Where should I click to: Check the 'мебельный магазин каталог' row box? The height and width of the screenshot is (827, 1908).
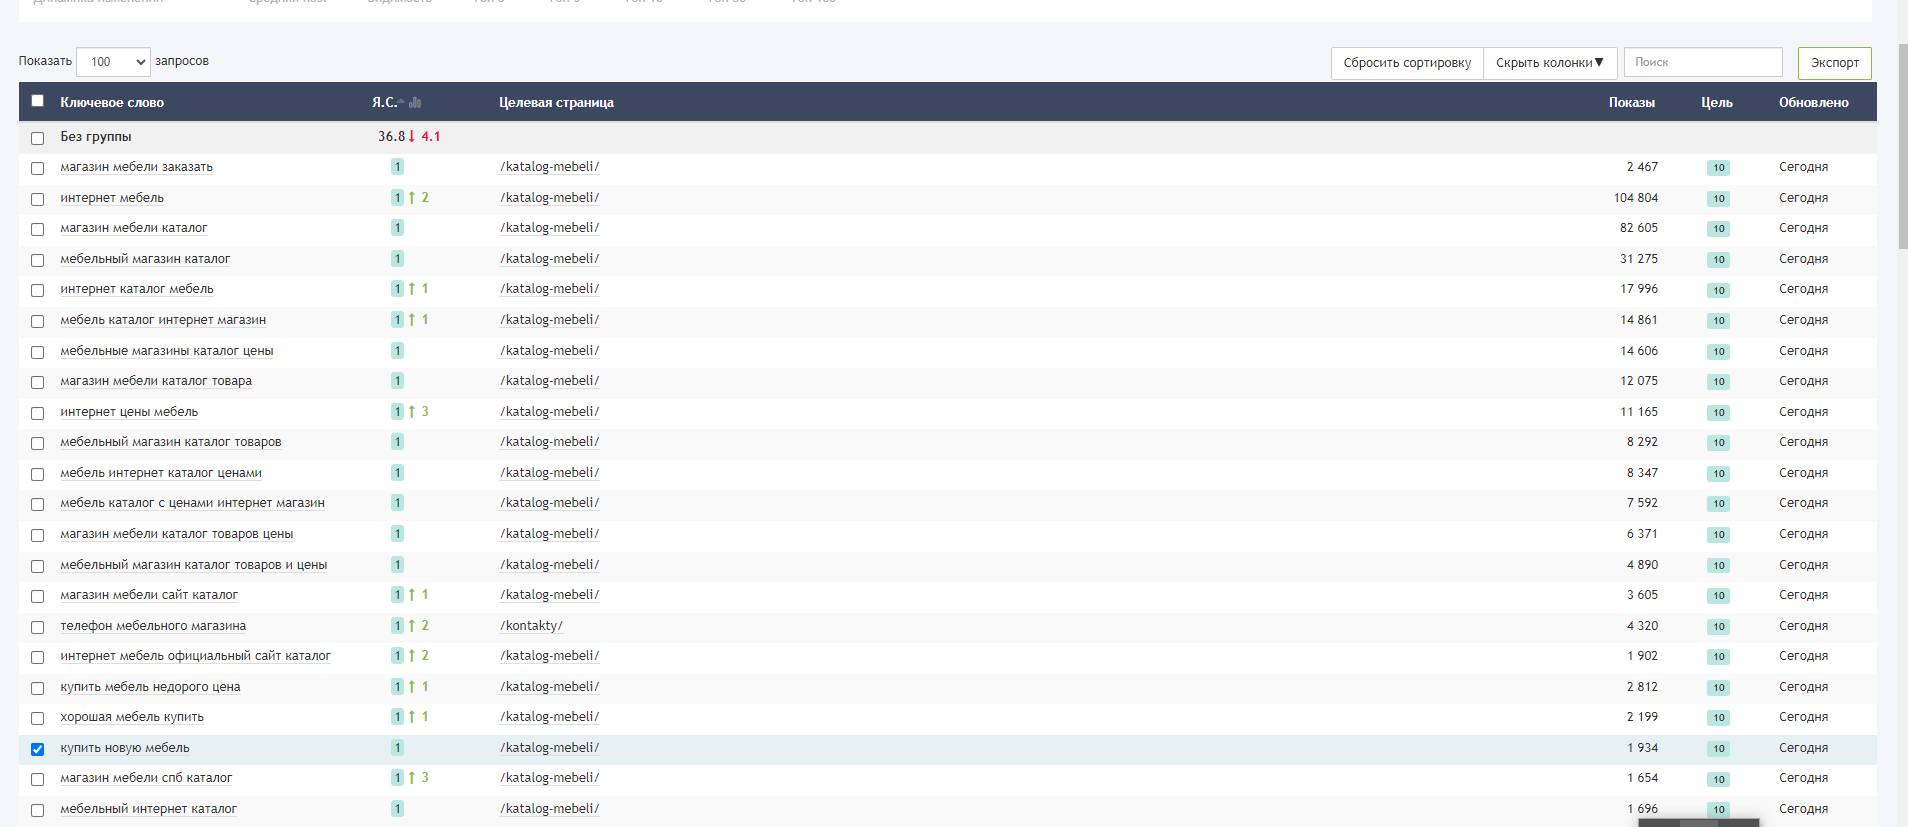38,260
